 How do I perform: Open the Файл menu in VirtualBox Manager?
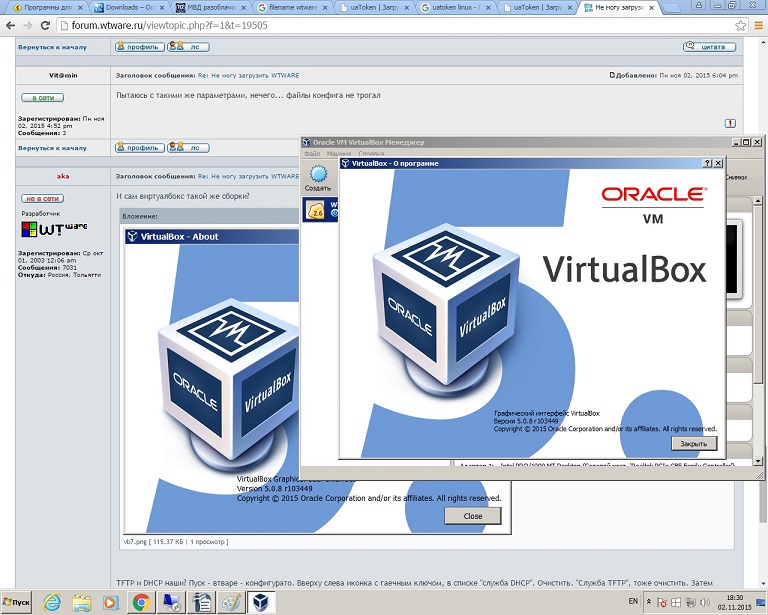tap(312, 153)
